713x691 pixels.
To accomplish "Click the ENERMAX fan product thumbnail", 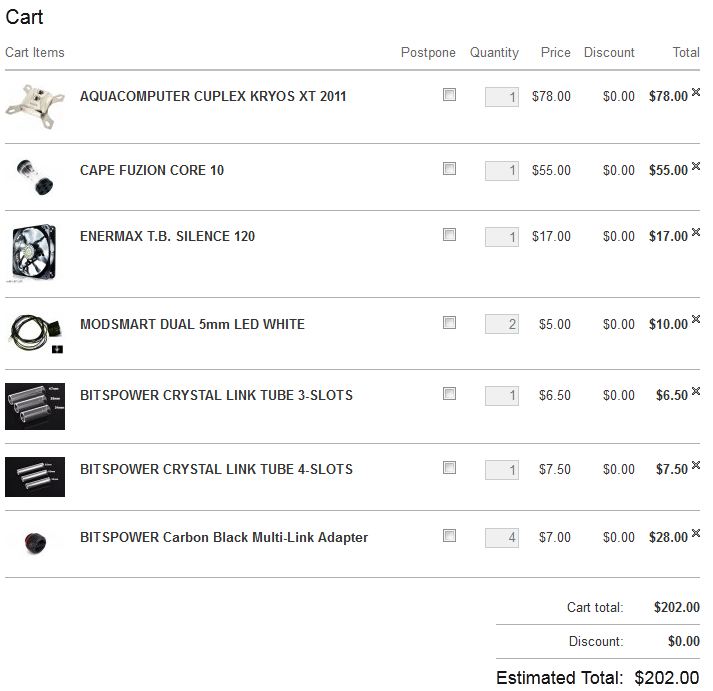I will (x=34, y=252).
